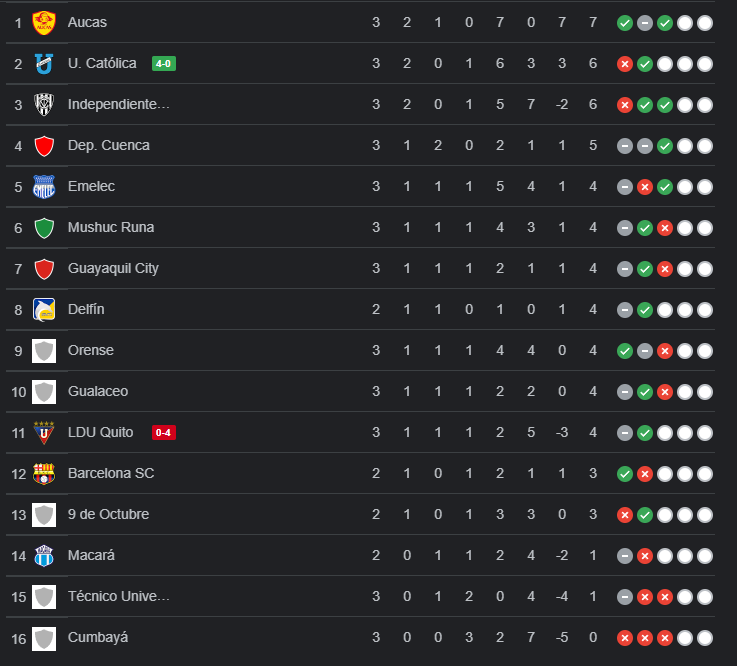The width and height of the screenshot is (737, 666).
Task: Click Cumbayá's first red loss indicator
Action: (x=625, y=638)
